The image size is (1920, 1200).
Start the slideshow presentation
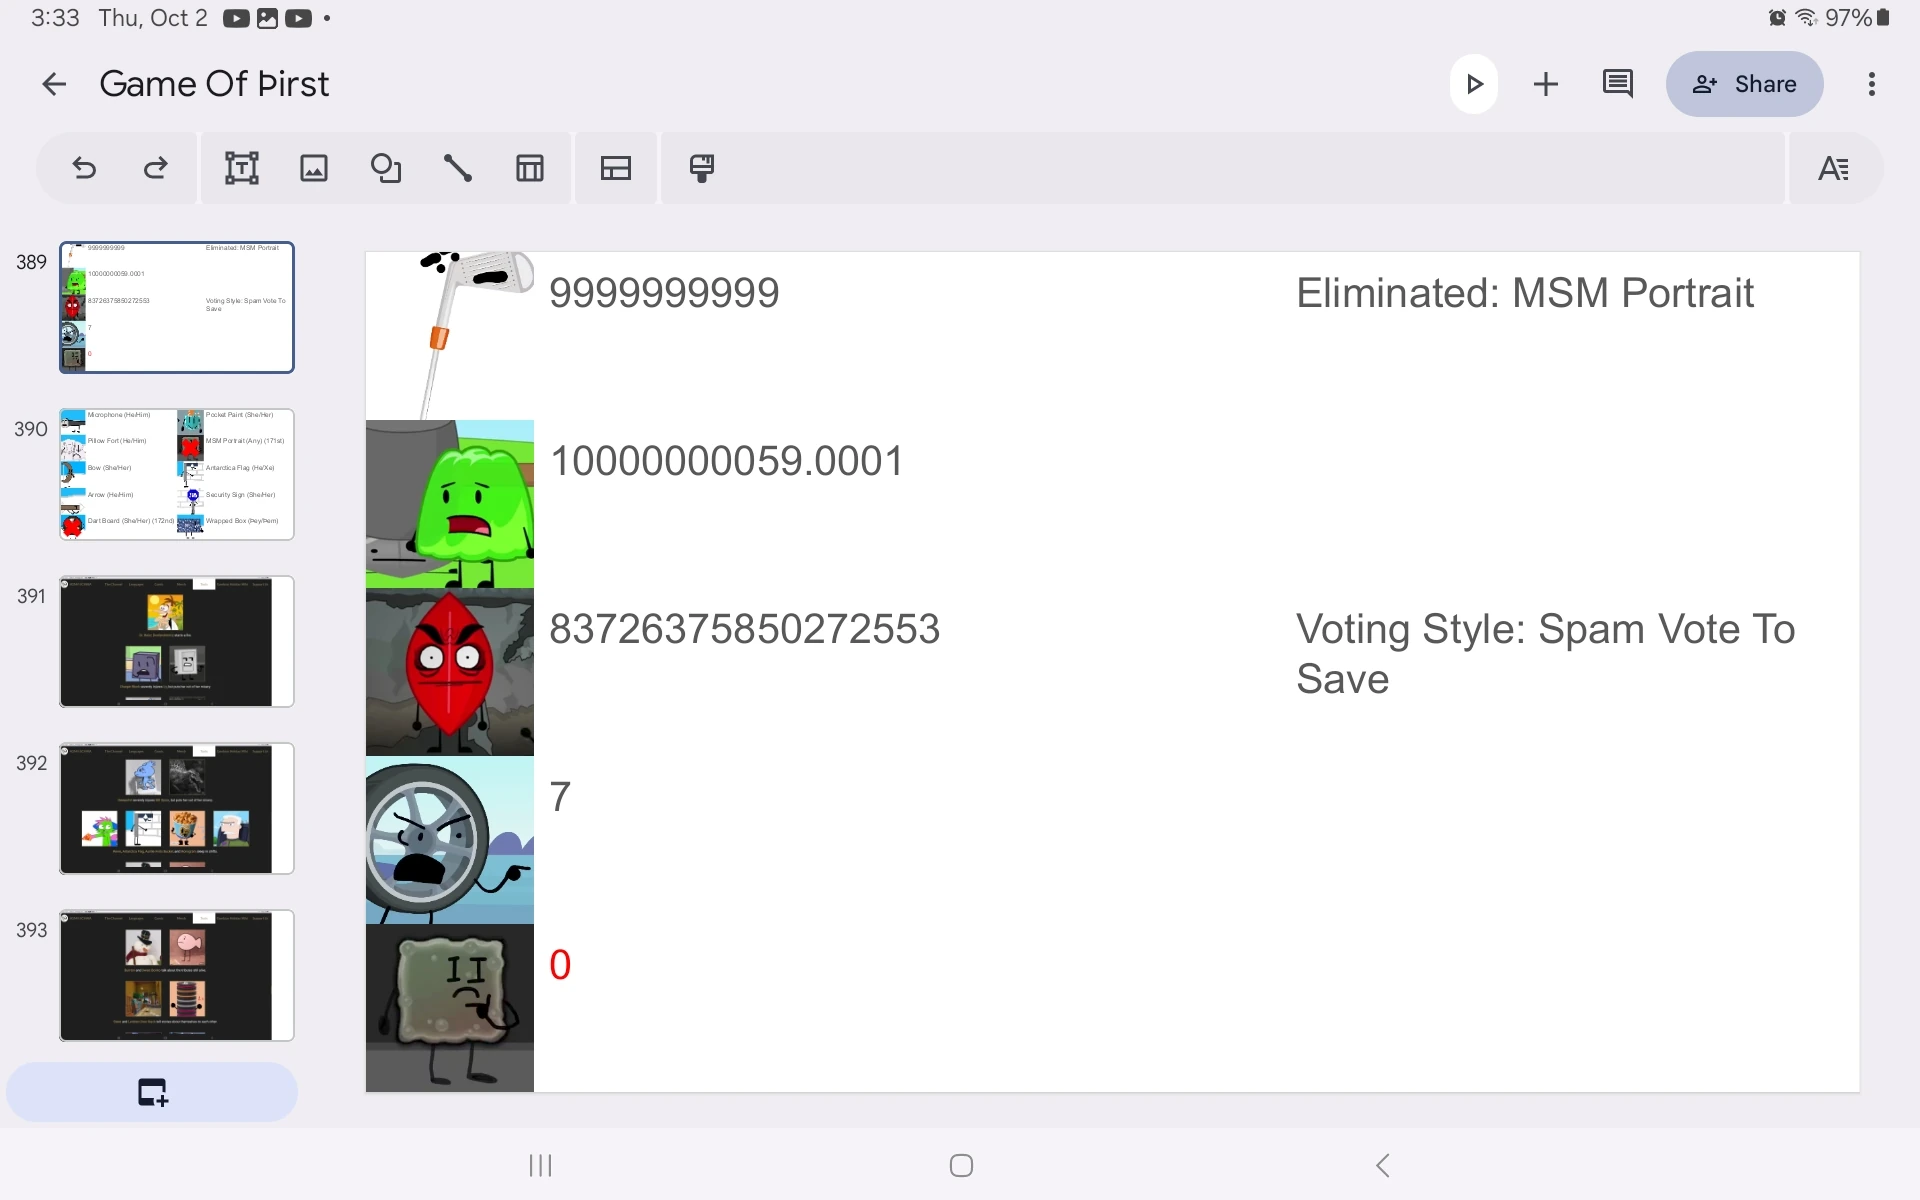[1474, 84]
